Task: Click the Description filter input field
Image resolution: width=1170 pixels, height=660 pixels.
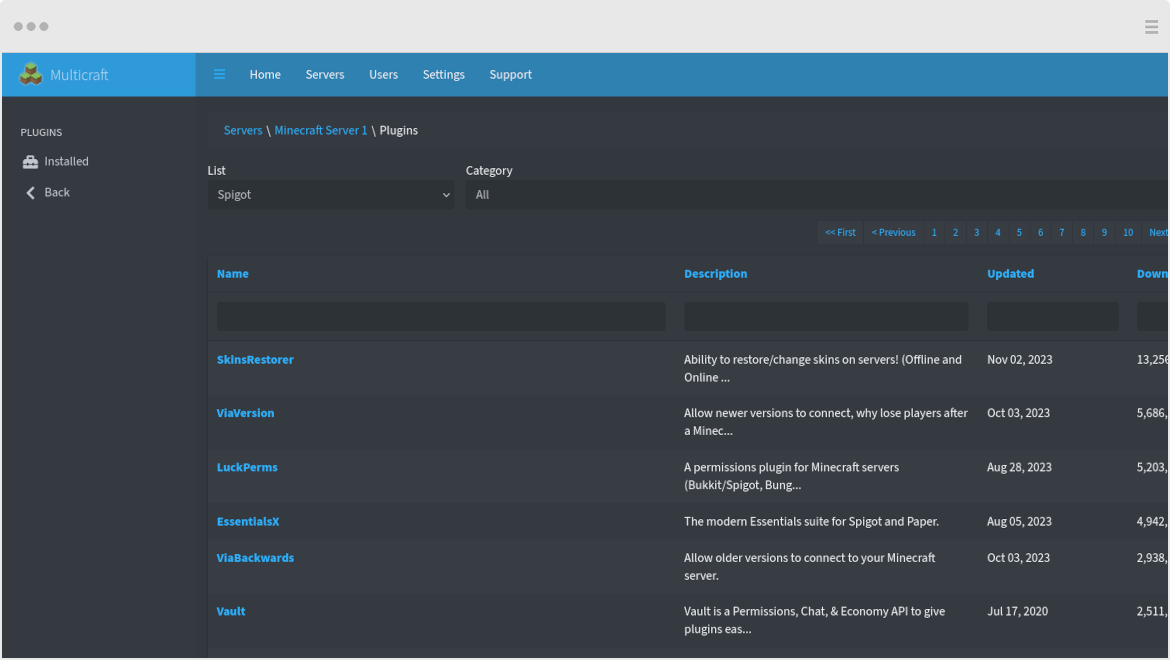Action: (x=826, y=316)
